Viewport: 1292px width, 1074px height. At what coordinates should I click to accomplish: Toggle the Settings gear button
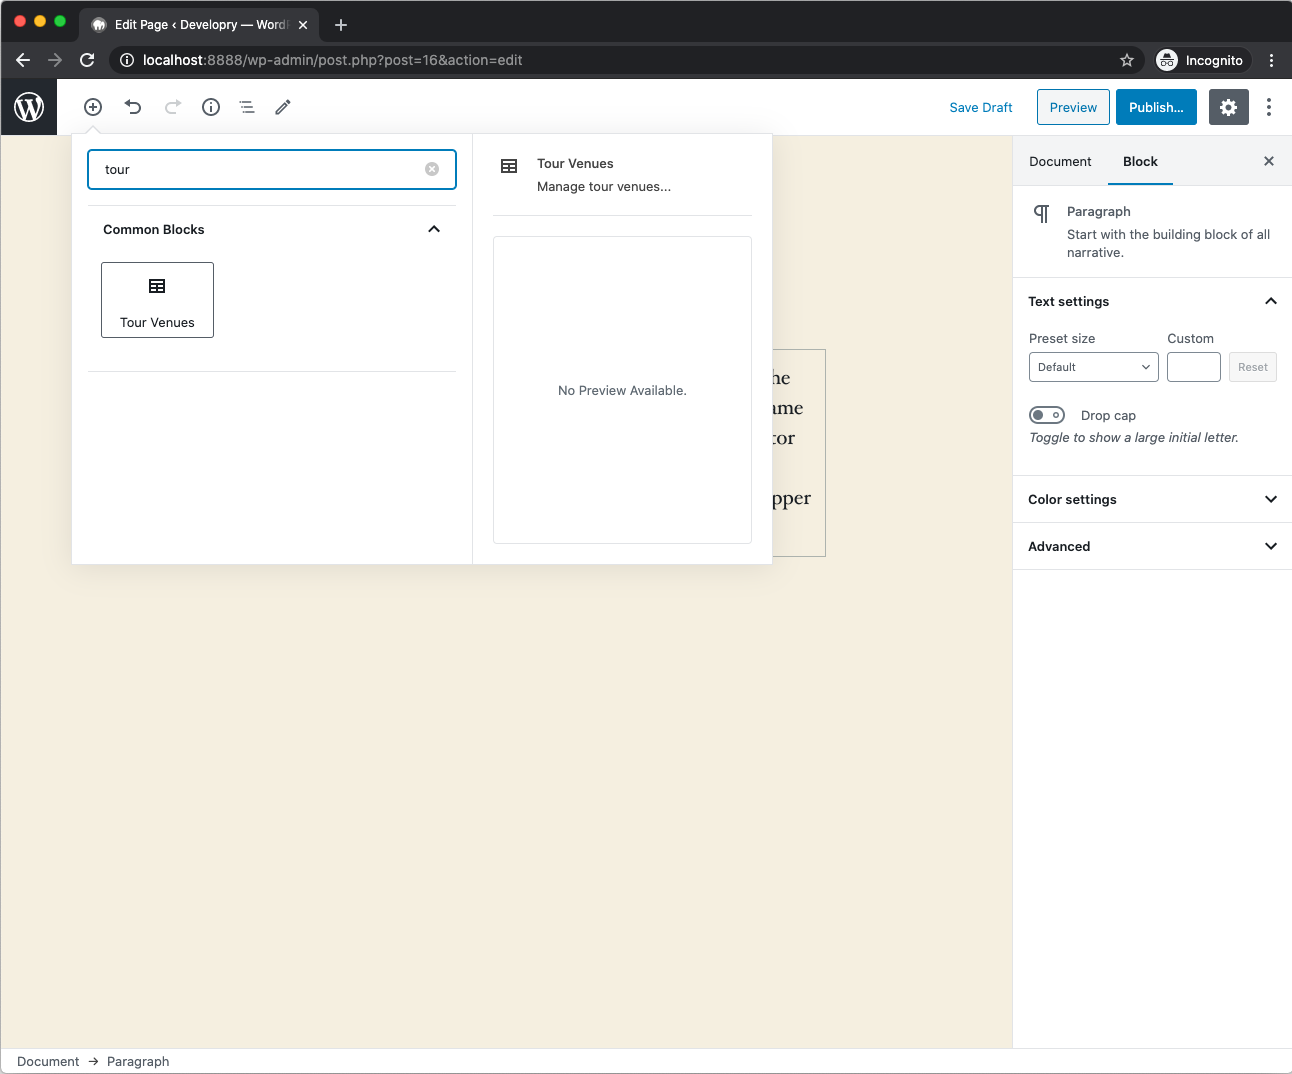pyautogui.click(x=1228, y=107)
